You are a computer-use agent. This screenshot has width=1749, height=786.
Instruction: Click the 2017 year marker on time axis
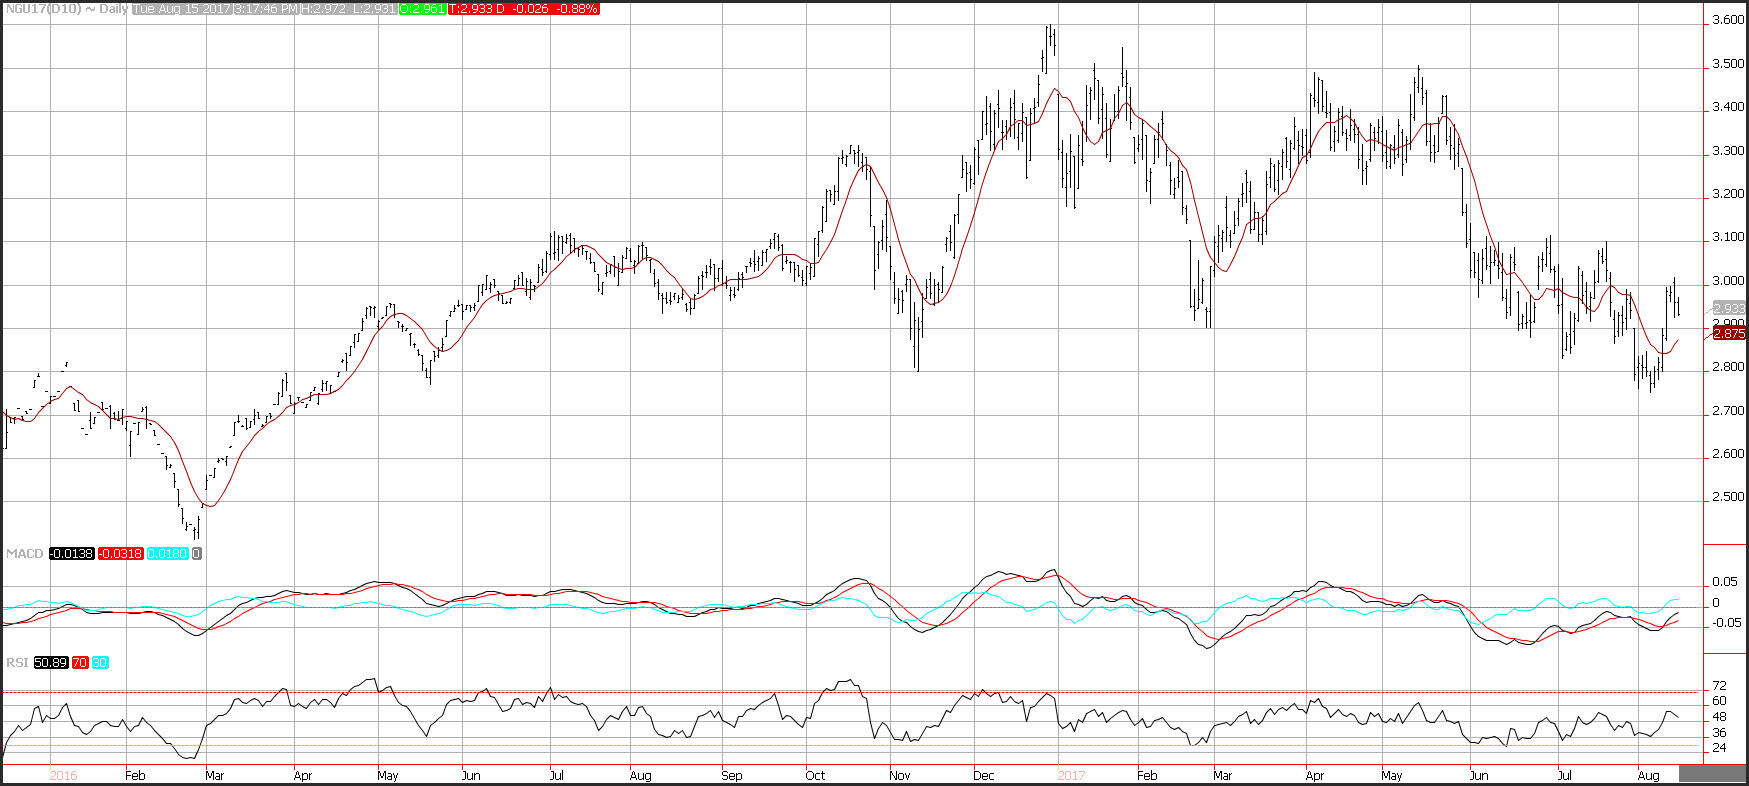pyautogui.click(x=1071, y=775)
